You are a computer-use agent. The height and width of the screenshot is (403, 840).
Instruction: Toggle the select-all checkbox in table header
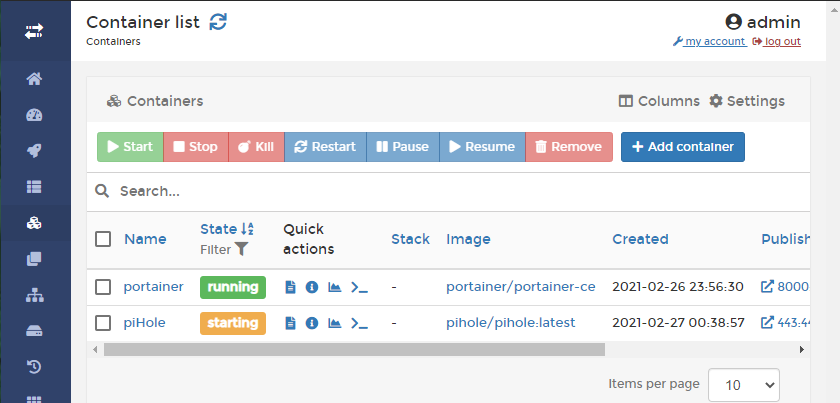click(103, 239)
